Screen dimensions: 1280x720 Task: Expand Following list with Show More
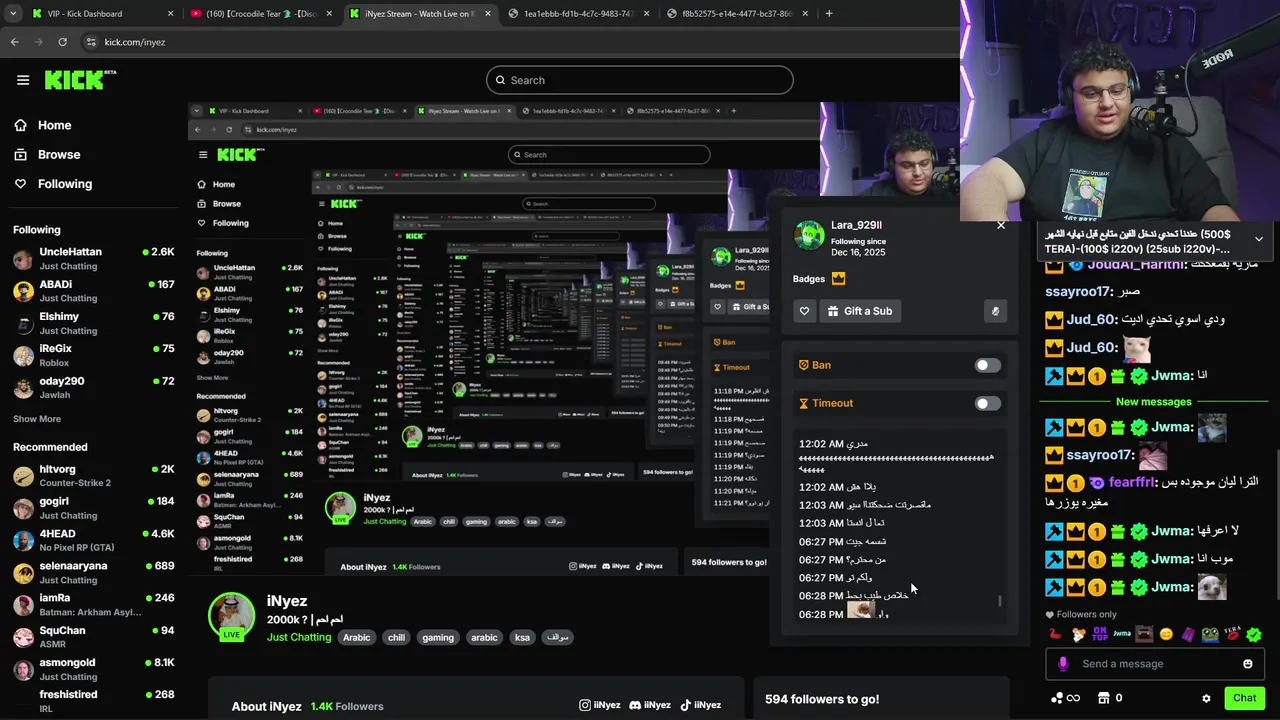pos(37,419)
